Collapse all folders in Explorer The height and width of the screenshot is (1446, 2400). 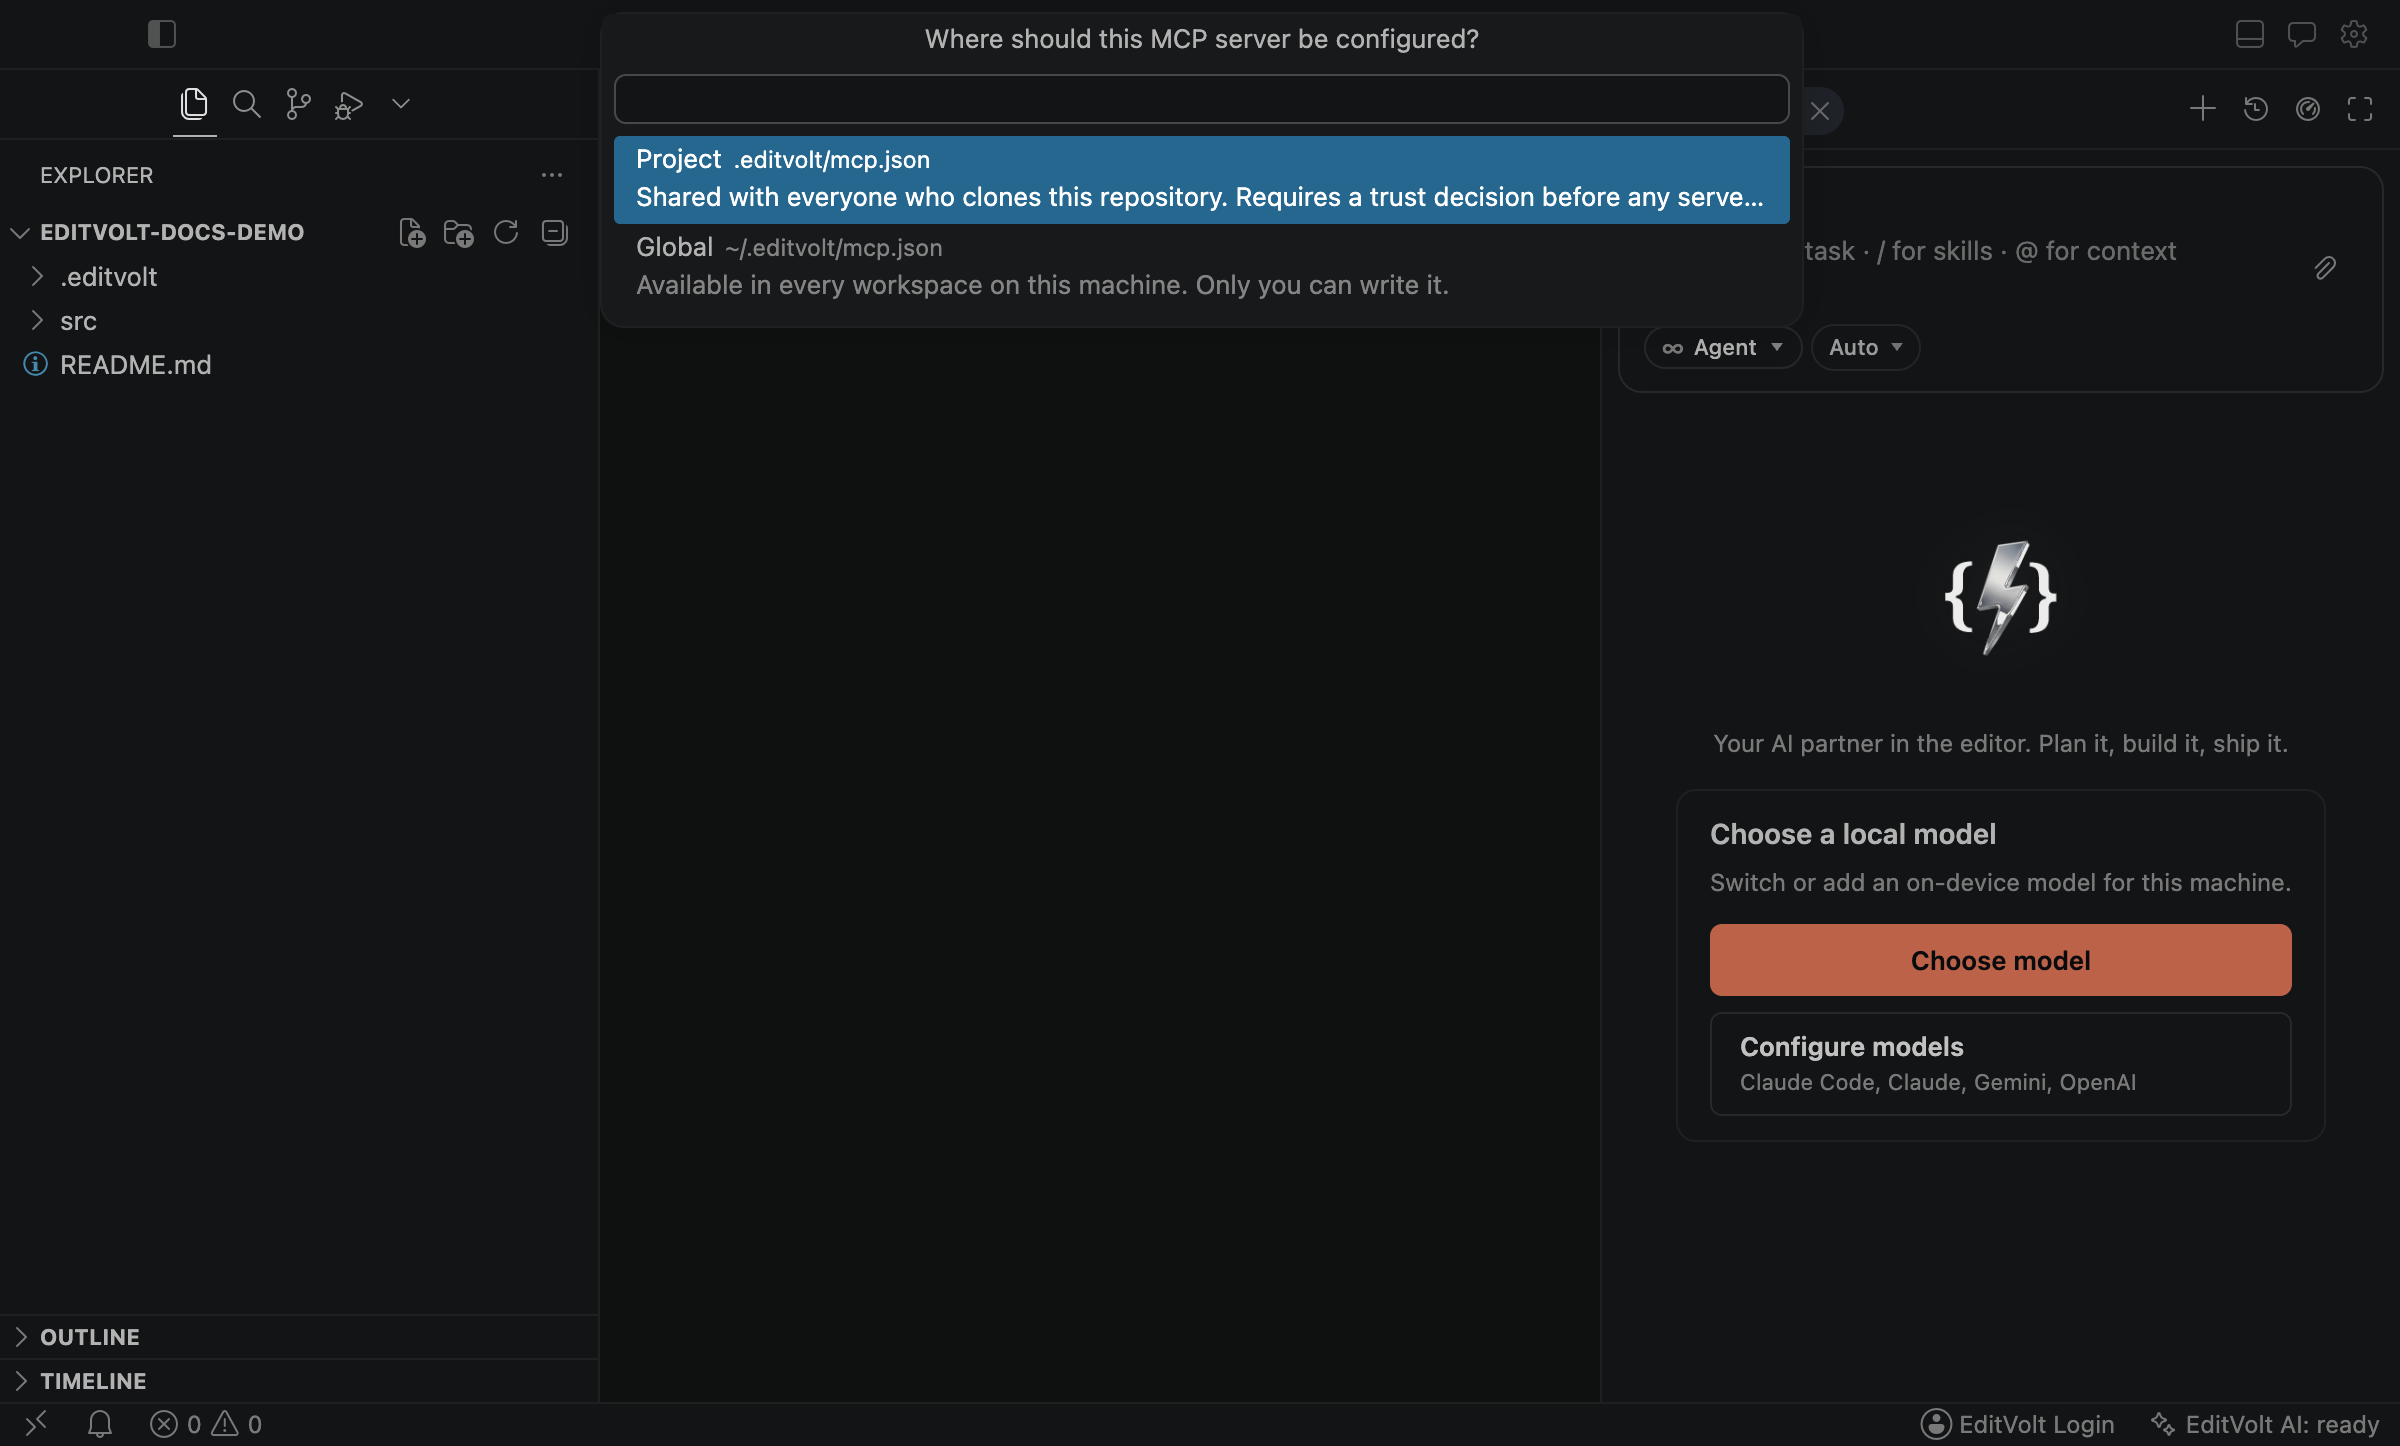[554, 233]
